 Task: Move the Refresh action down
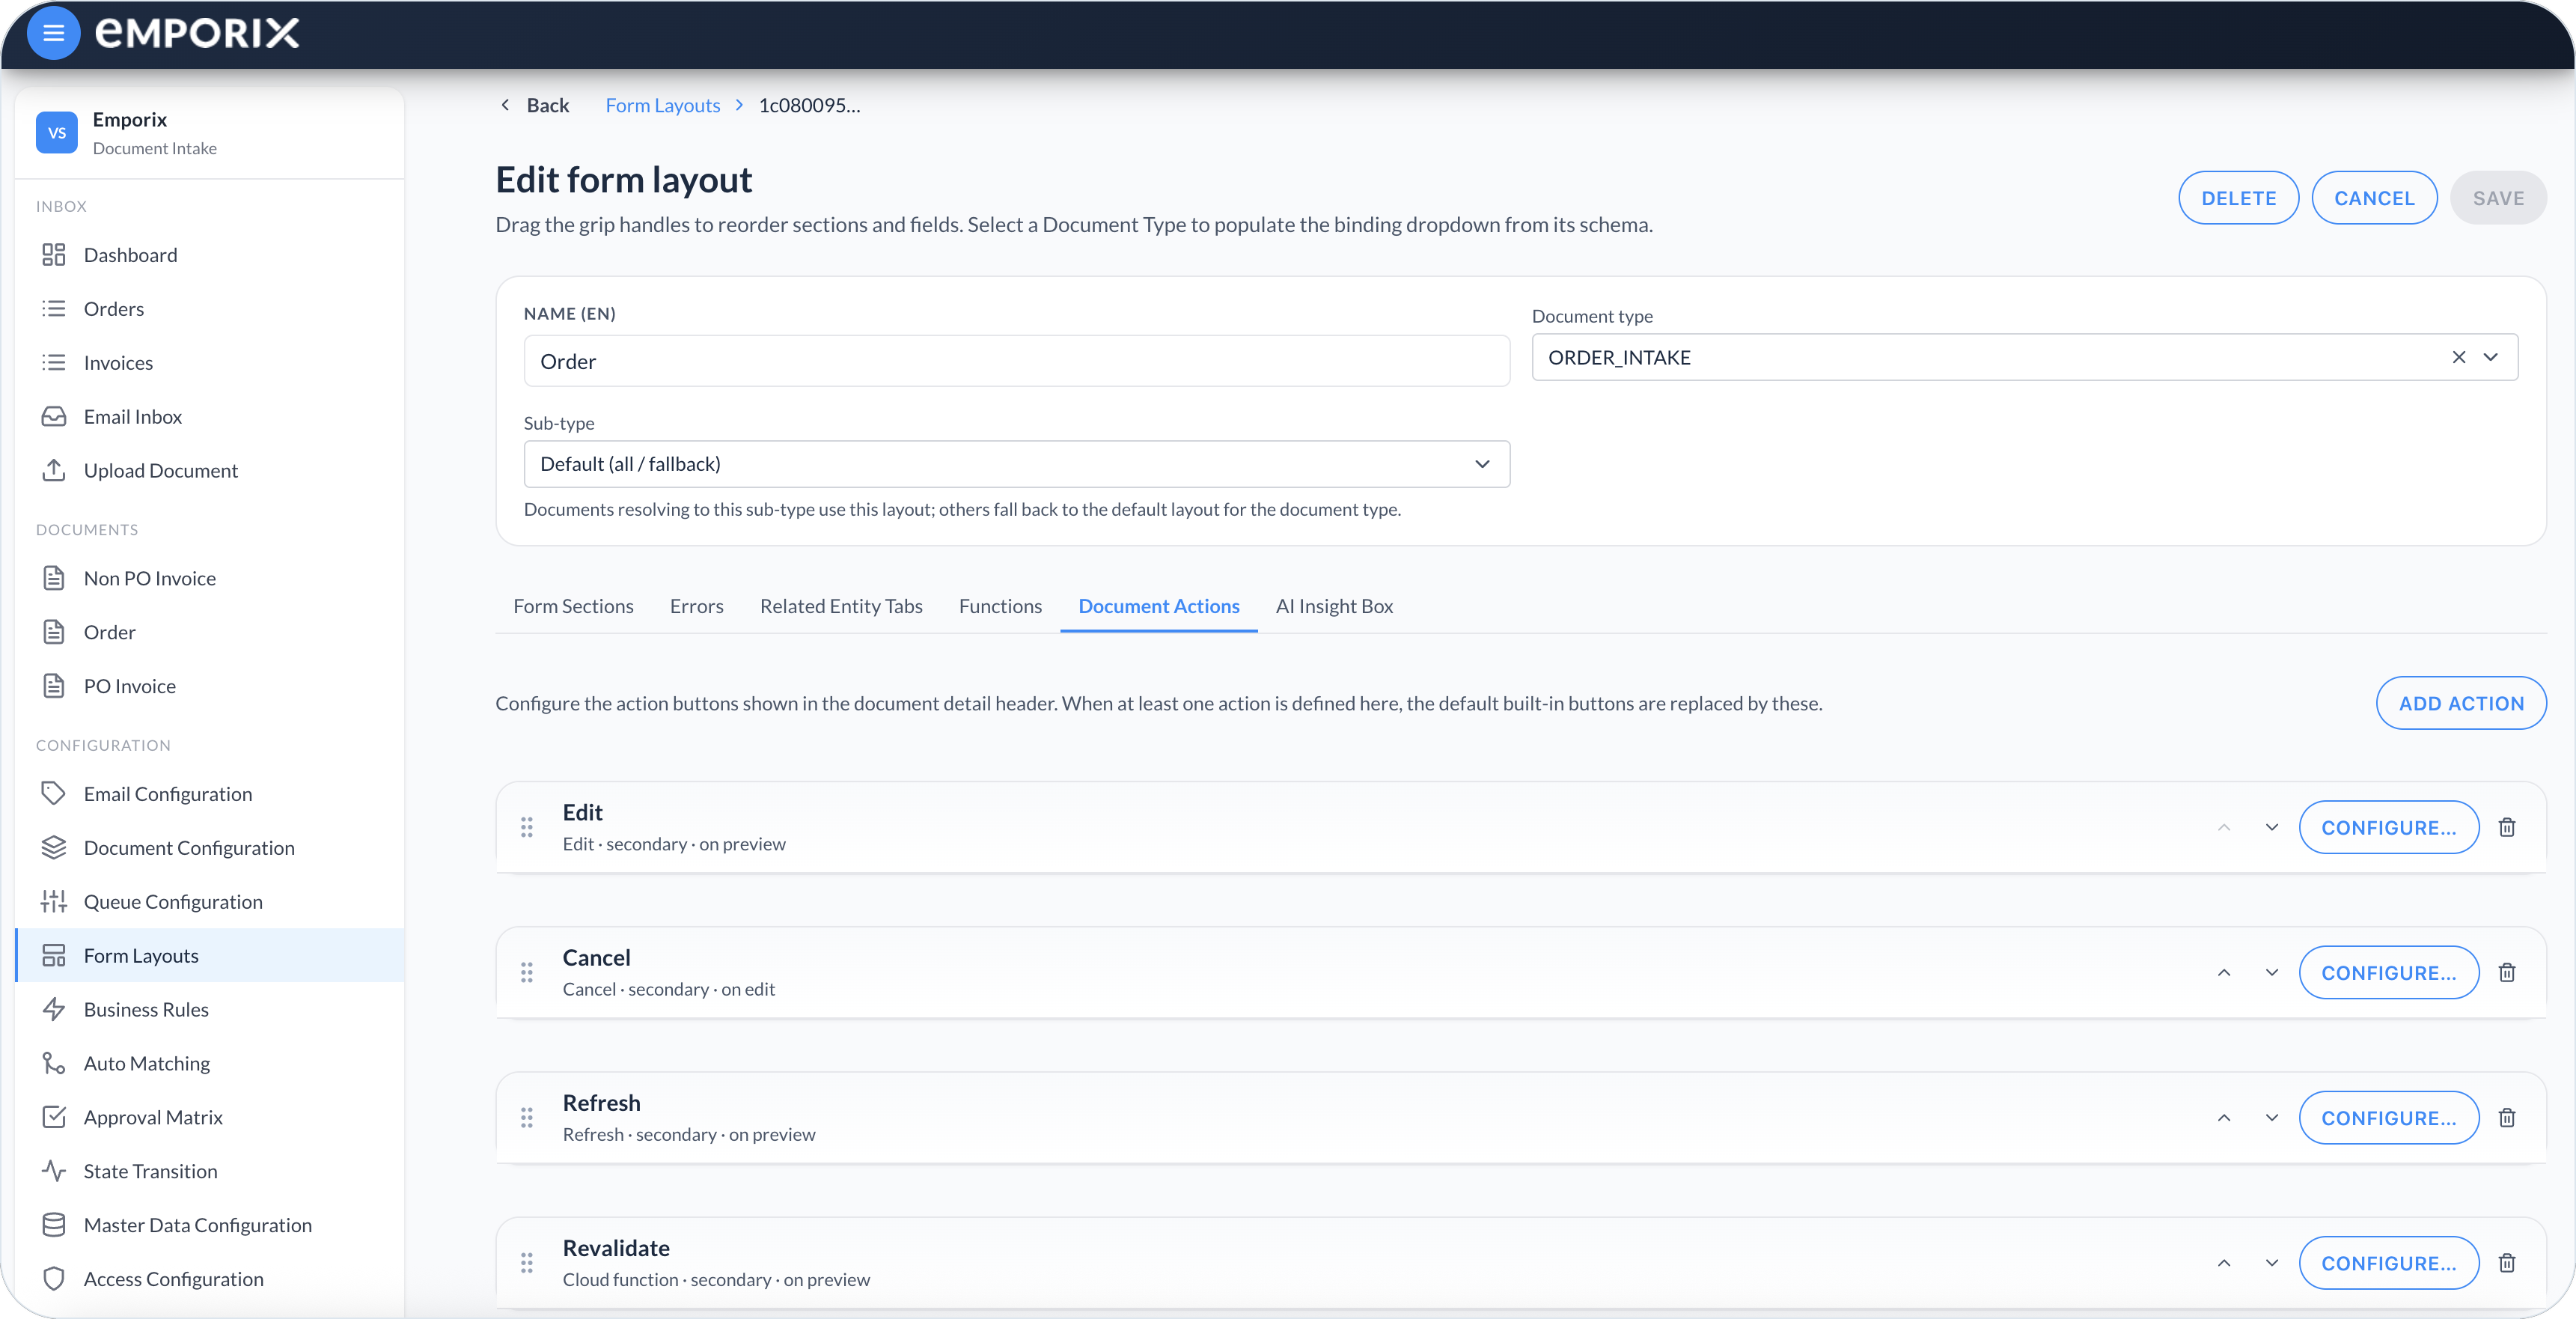coord(2272,1117)
